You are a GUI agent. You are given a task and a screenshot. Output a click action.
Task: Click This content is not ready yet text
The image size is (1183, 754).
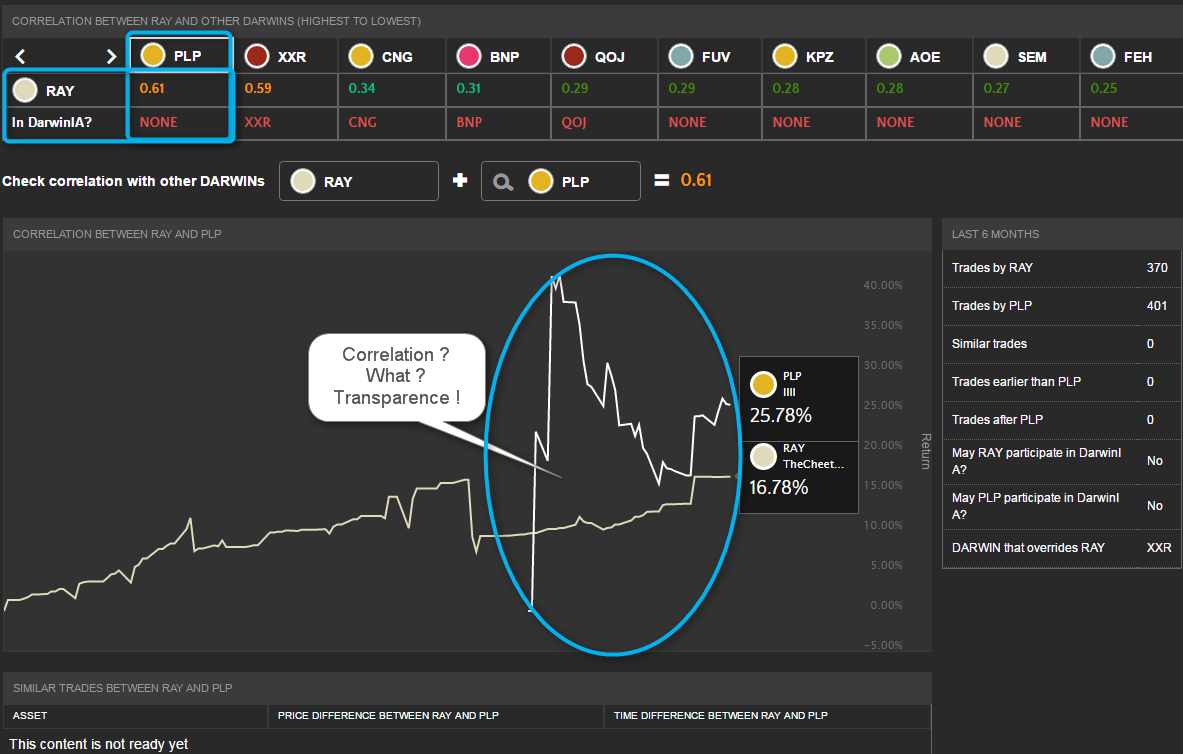pos(99,744)
